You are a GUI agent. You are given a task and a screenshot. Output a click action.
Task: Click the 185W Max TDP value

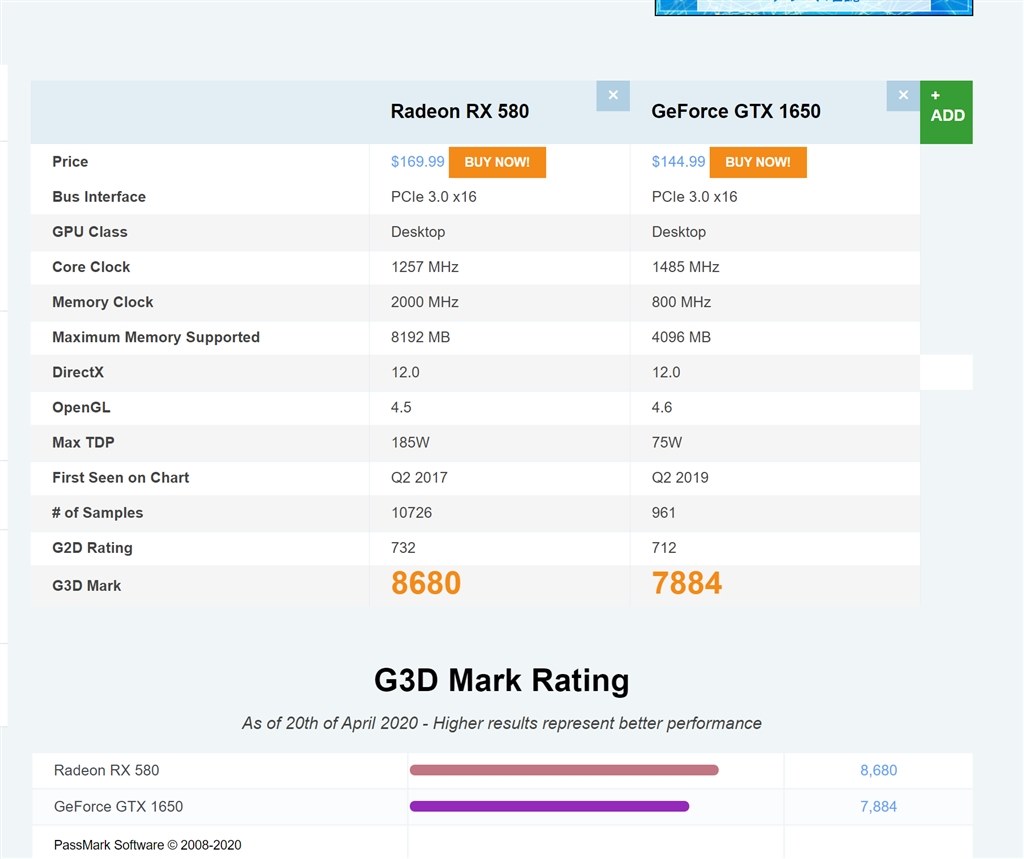tap(410, 443)
